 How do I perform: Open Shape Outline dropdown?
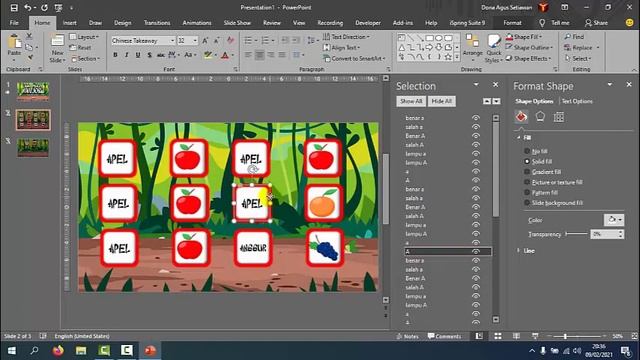(x=529, y=47)
